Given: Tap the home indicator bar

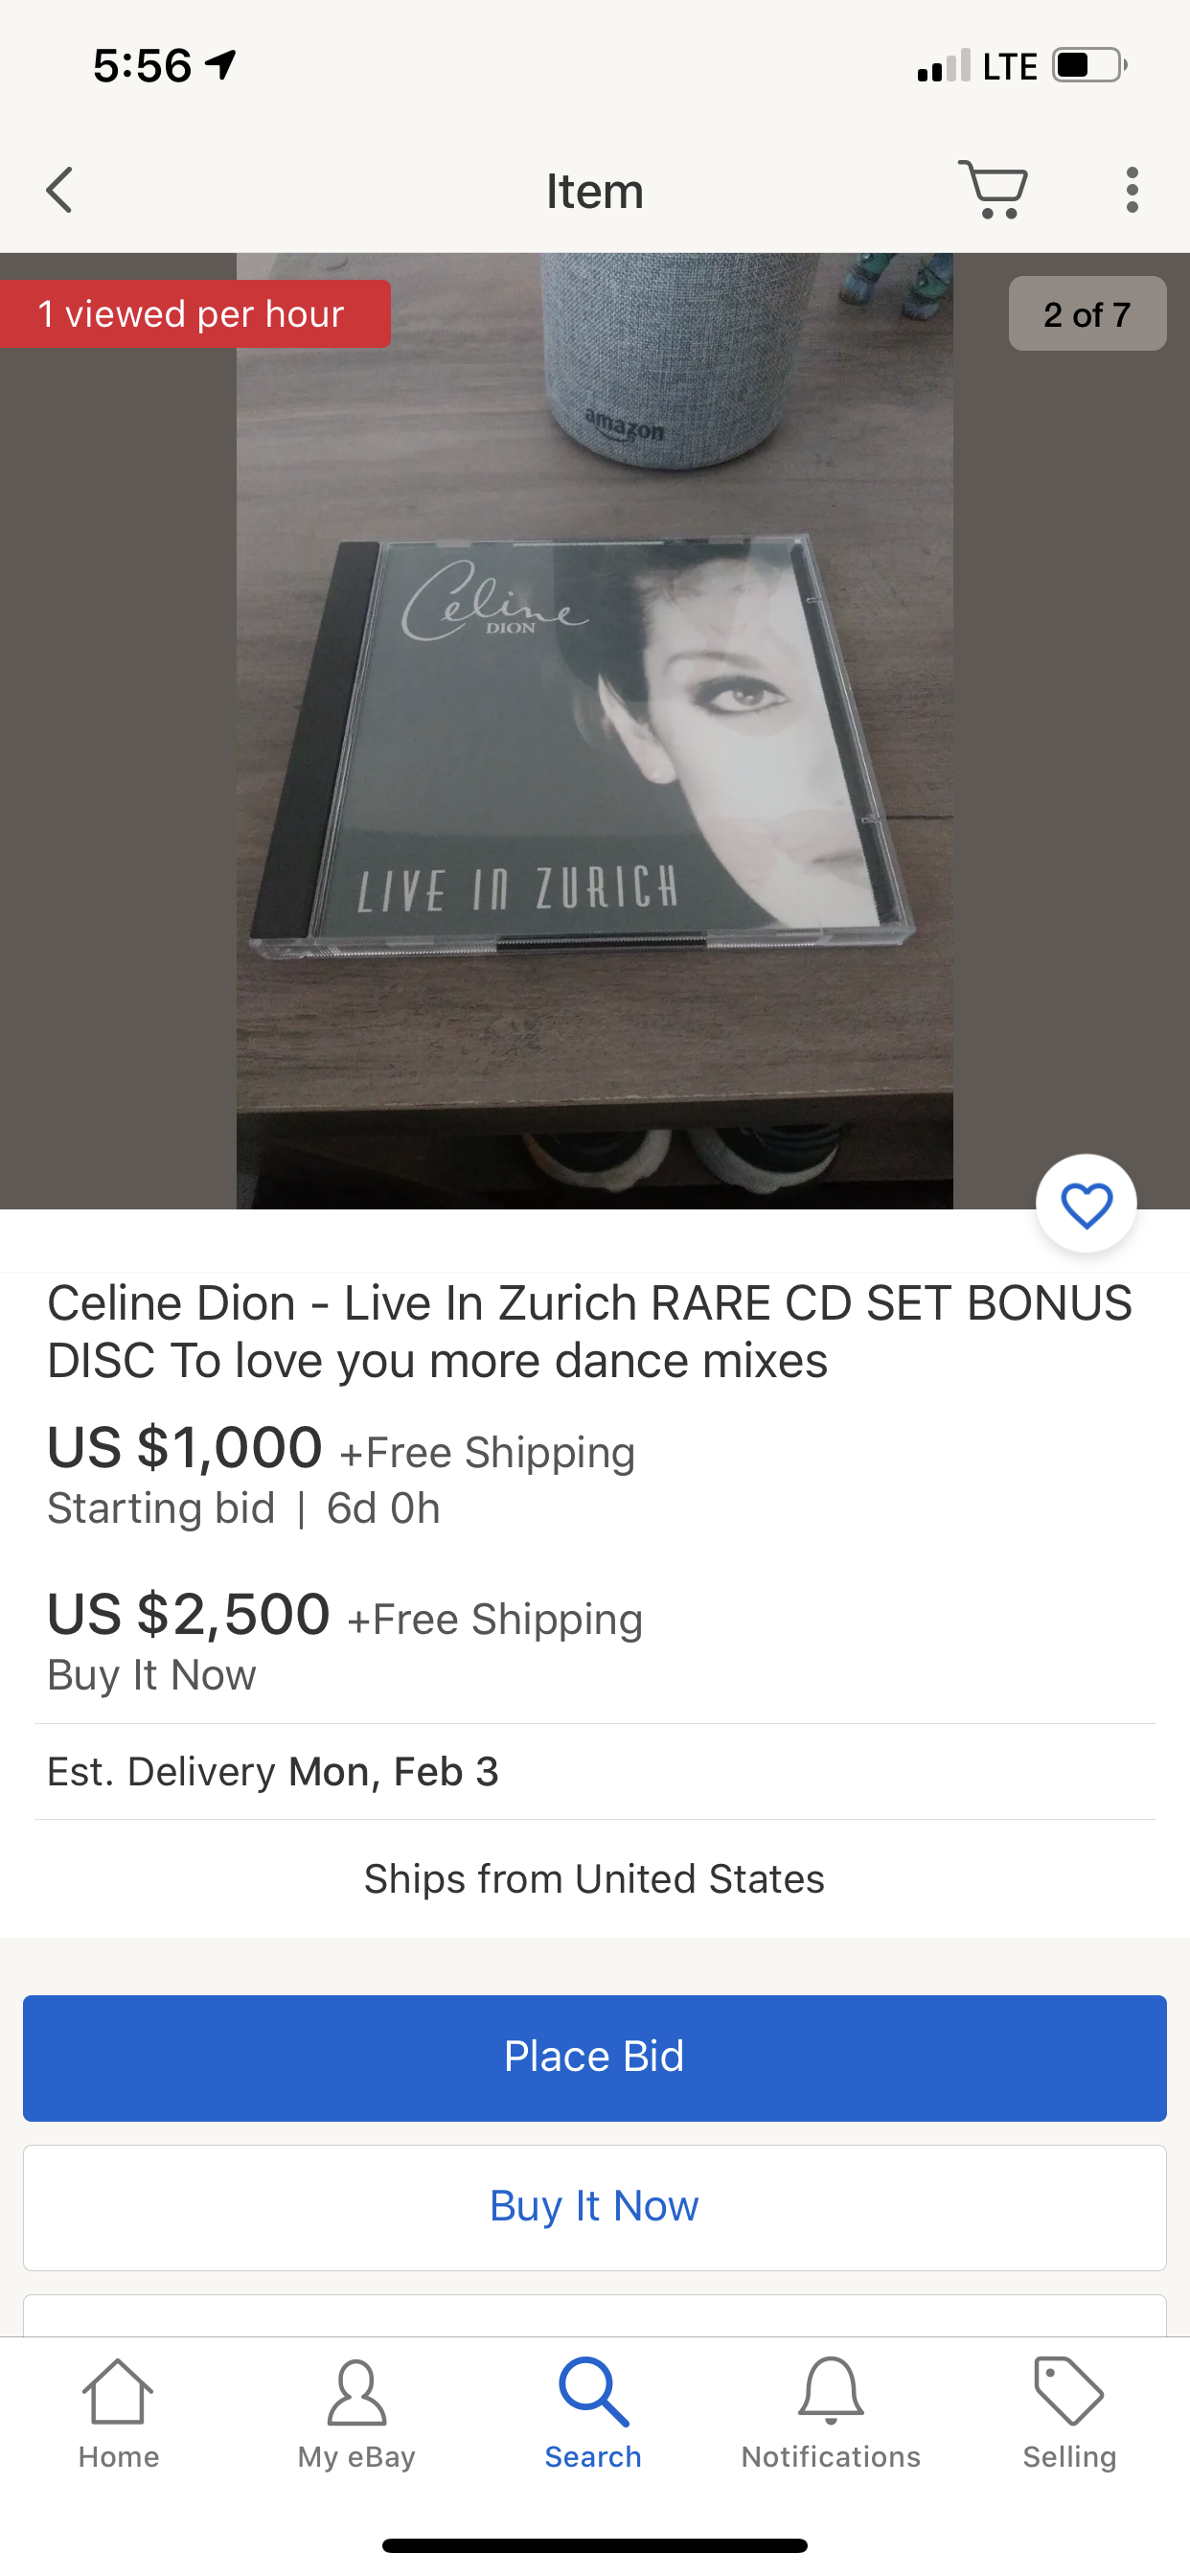Looking at the screenshot, I should [594, 2545].
